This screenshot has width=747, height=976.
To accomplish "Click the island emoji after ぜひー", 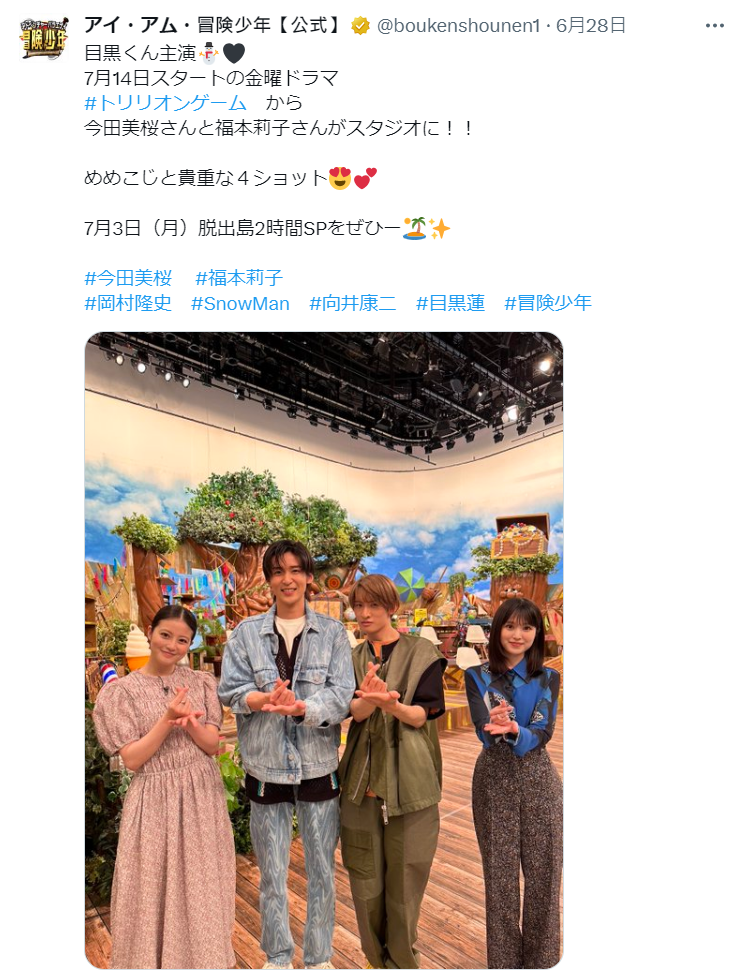I will [415, 228].
